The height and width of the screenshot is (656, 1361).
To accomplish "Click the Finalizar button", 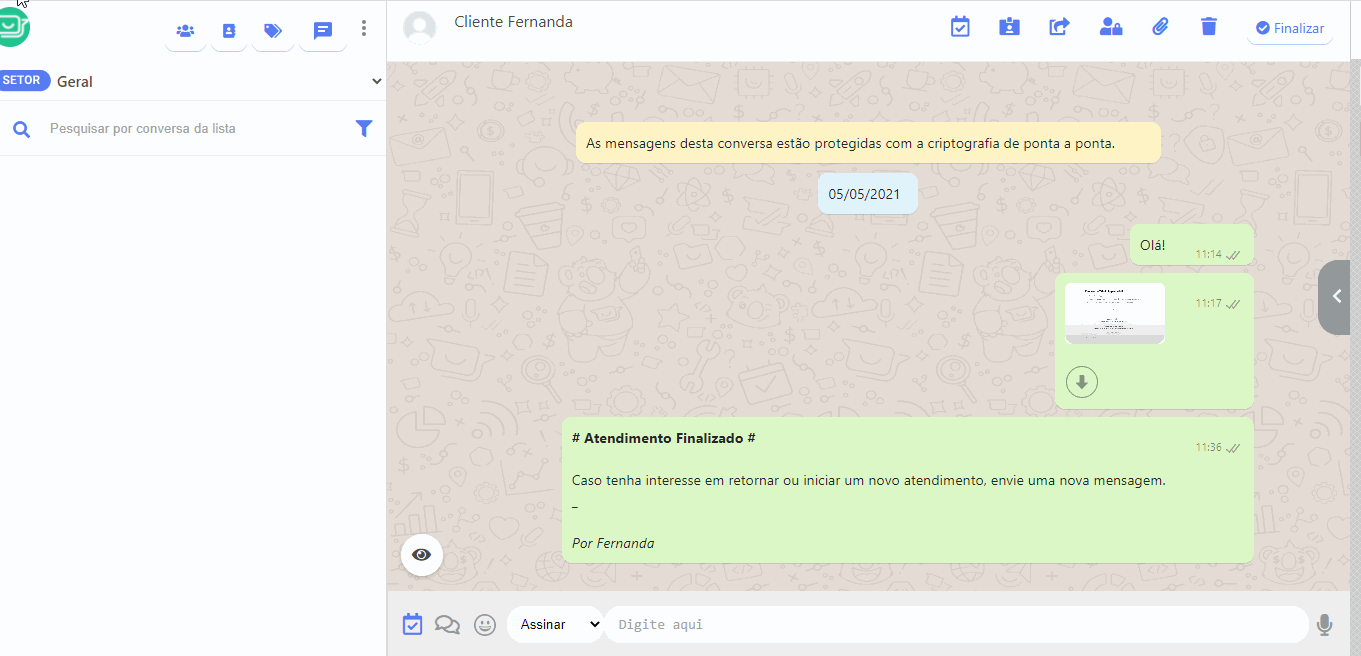I will tap(1289, 27).
